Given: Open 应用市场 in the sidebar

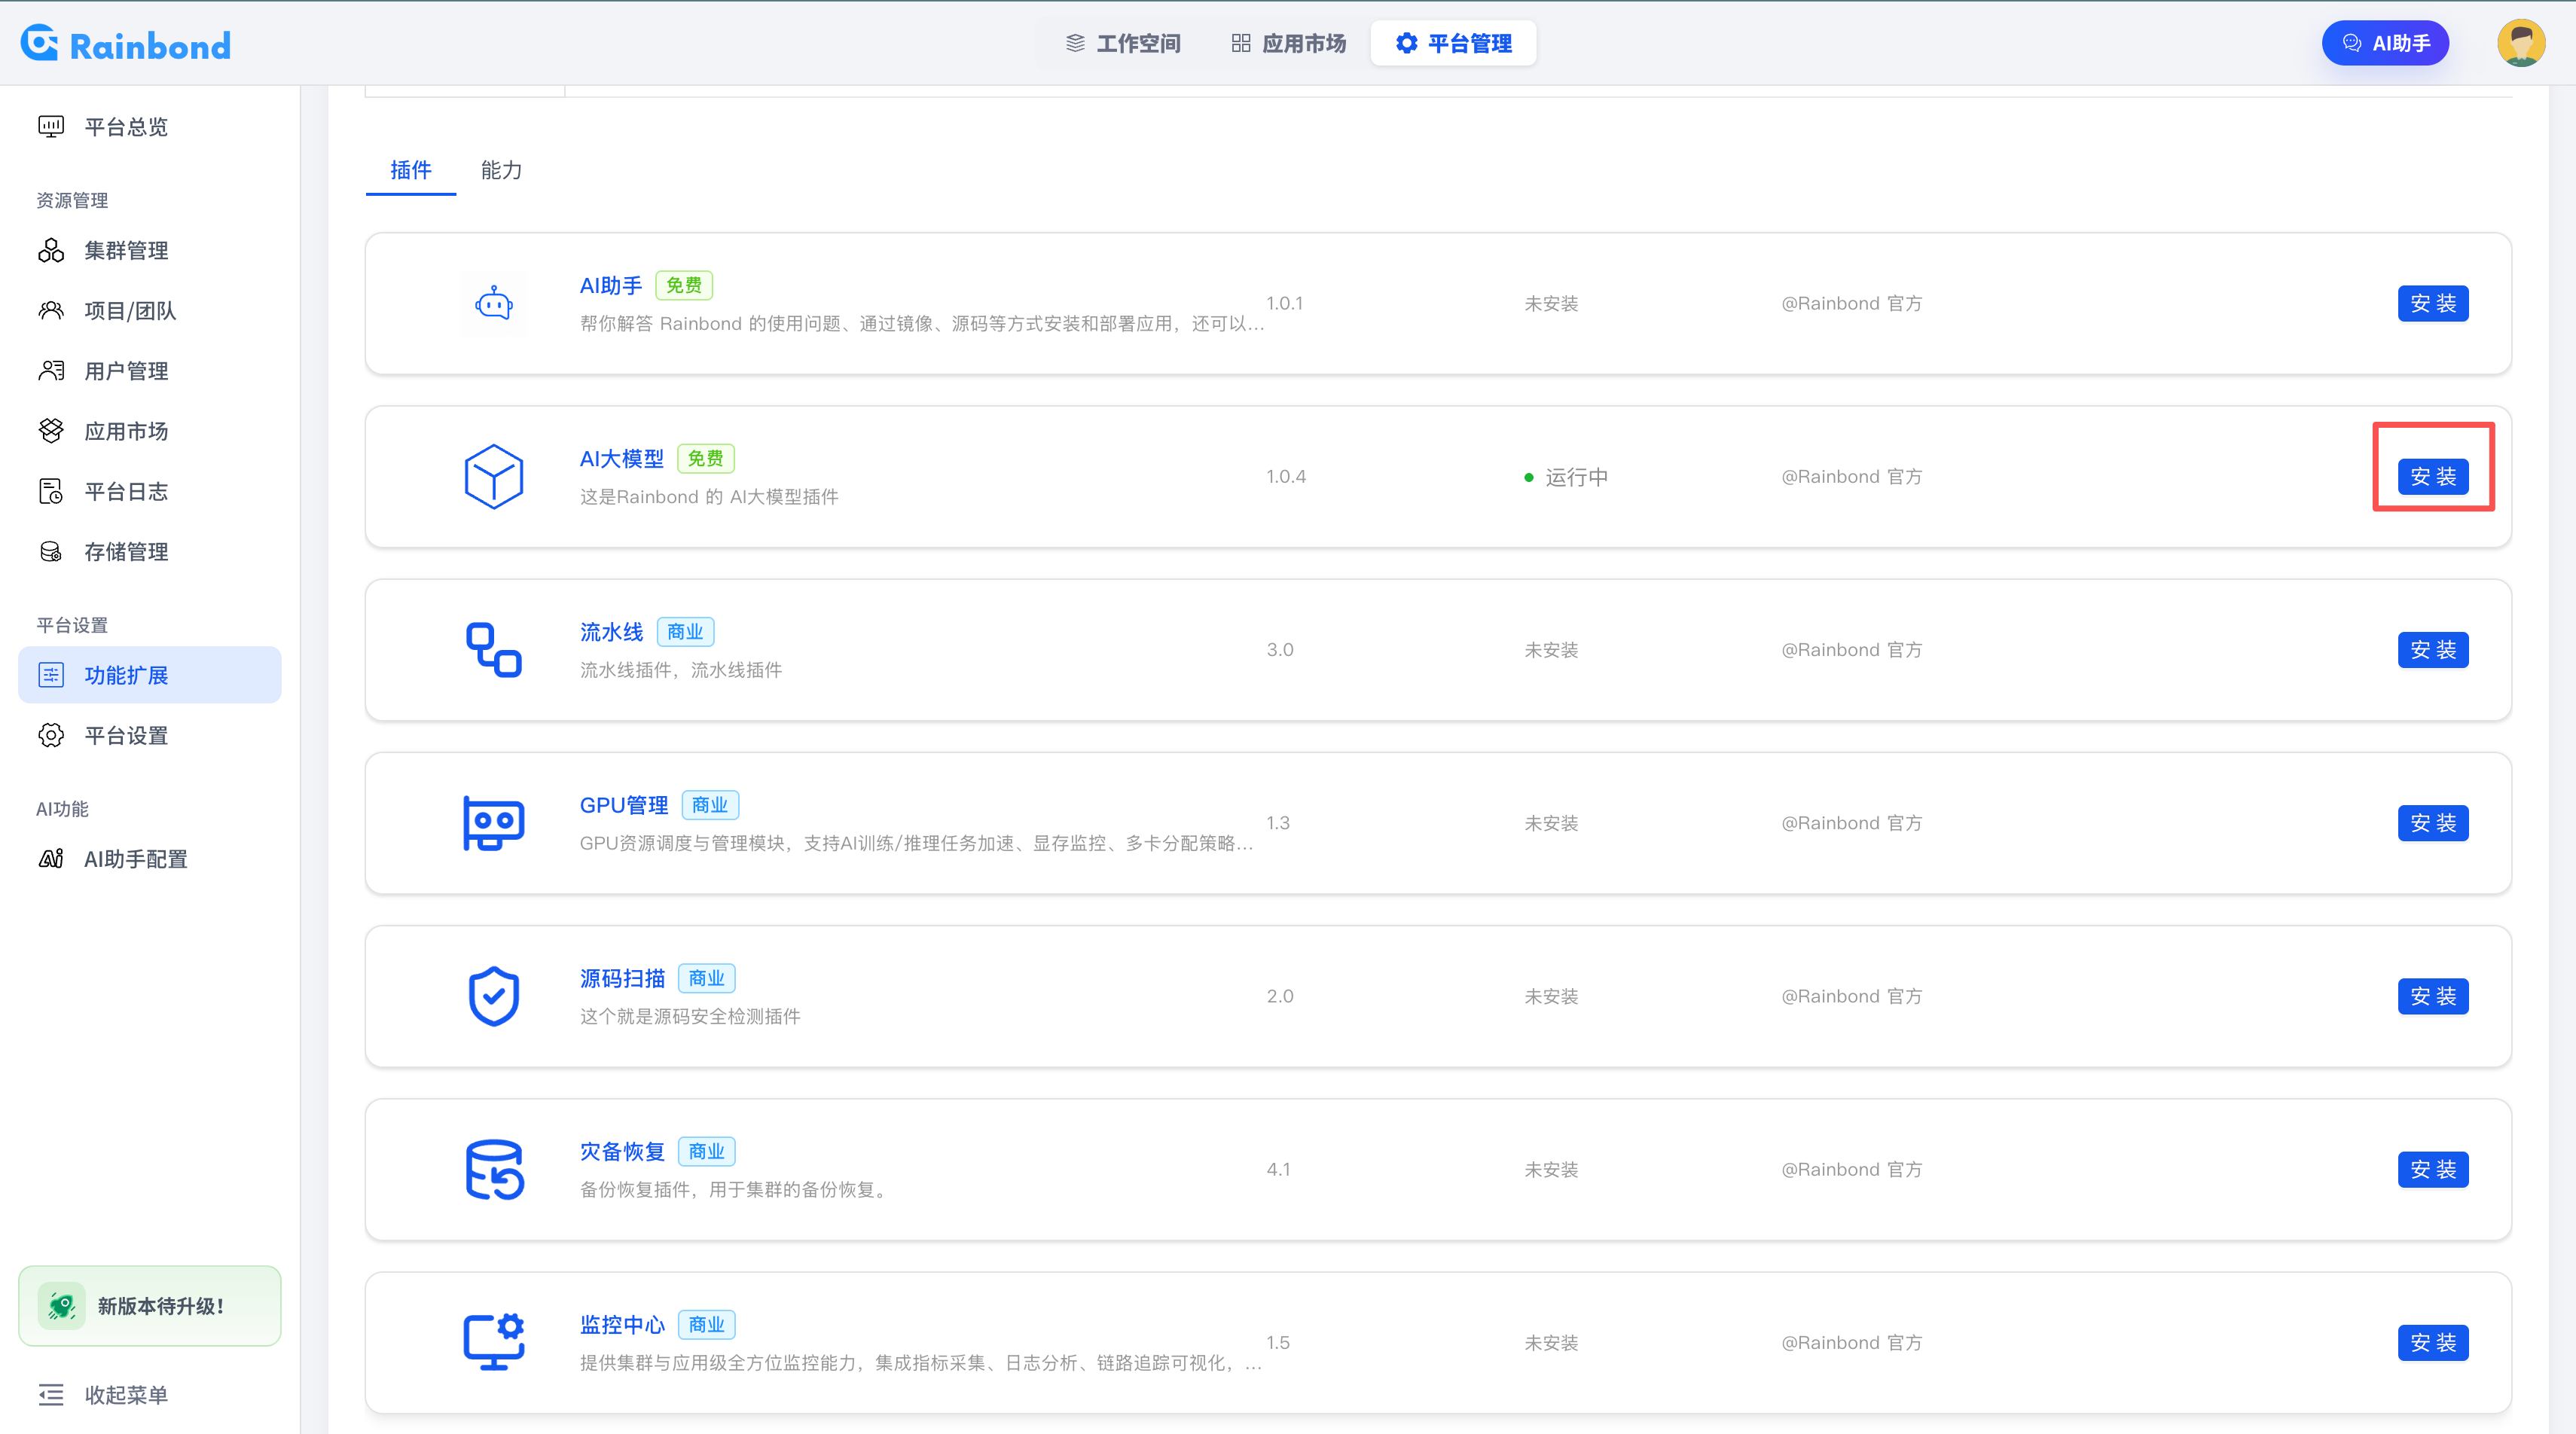Looking at the screenshot, I should 150,430.
